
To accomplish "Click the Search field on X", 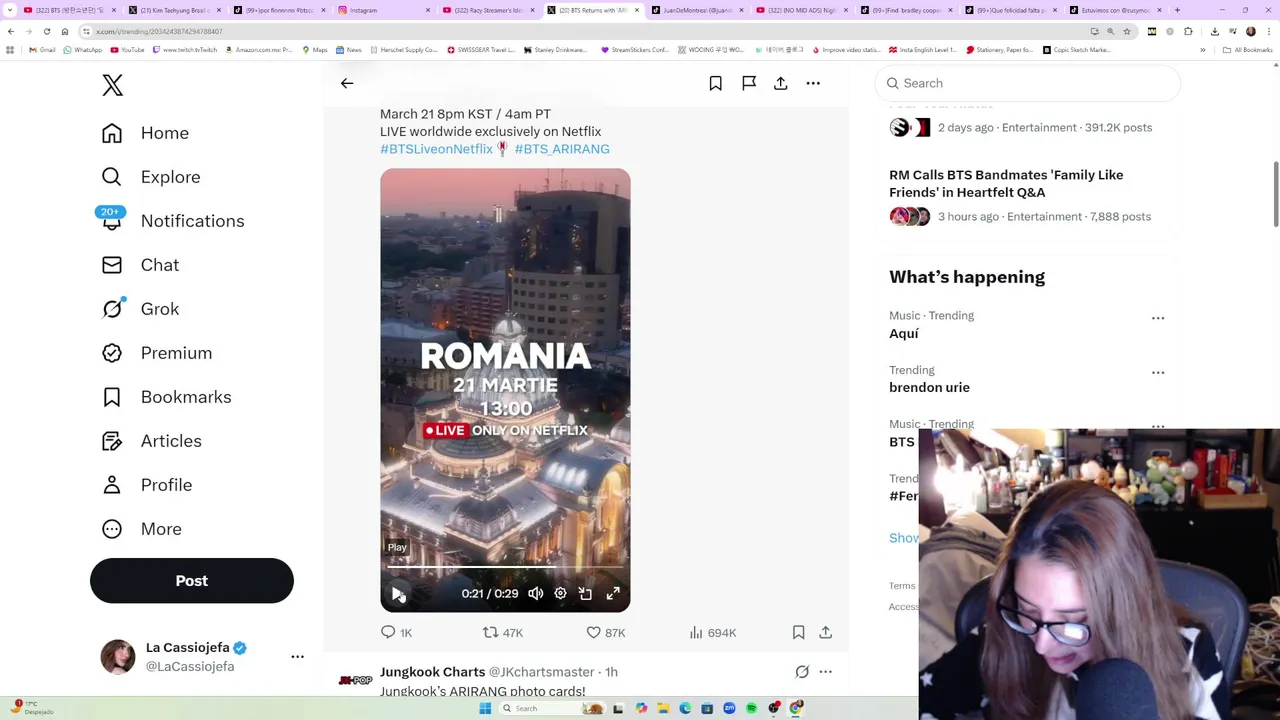I will (x=1028, y=83).
